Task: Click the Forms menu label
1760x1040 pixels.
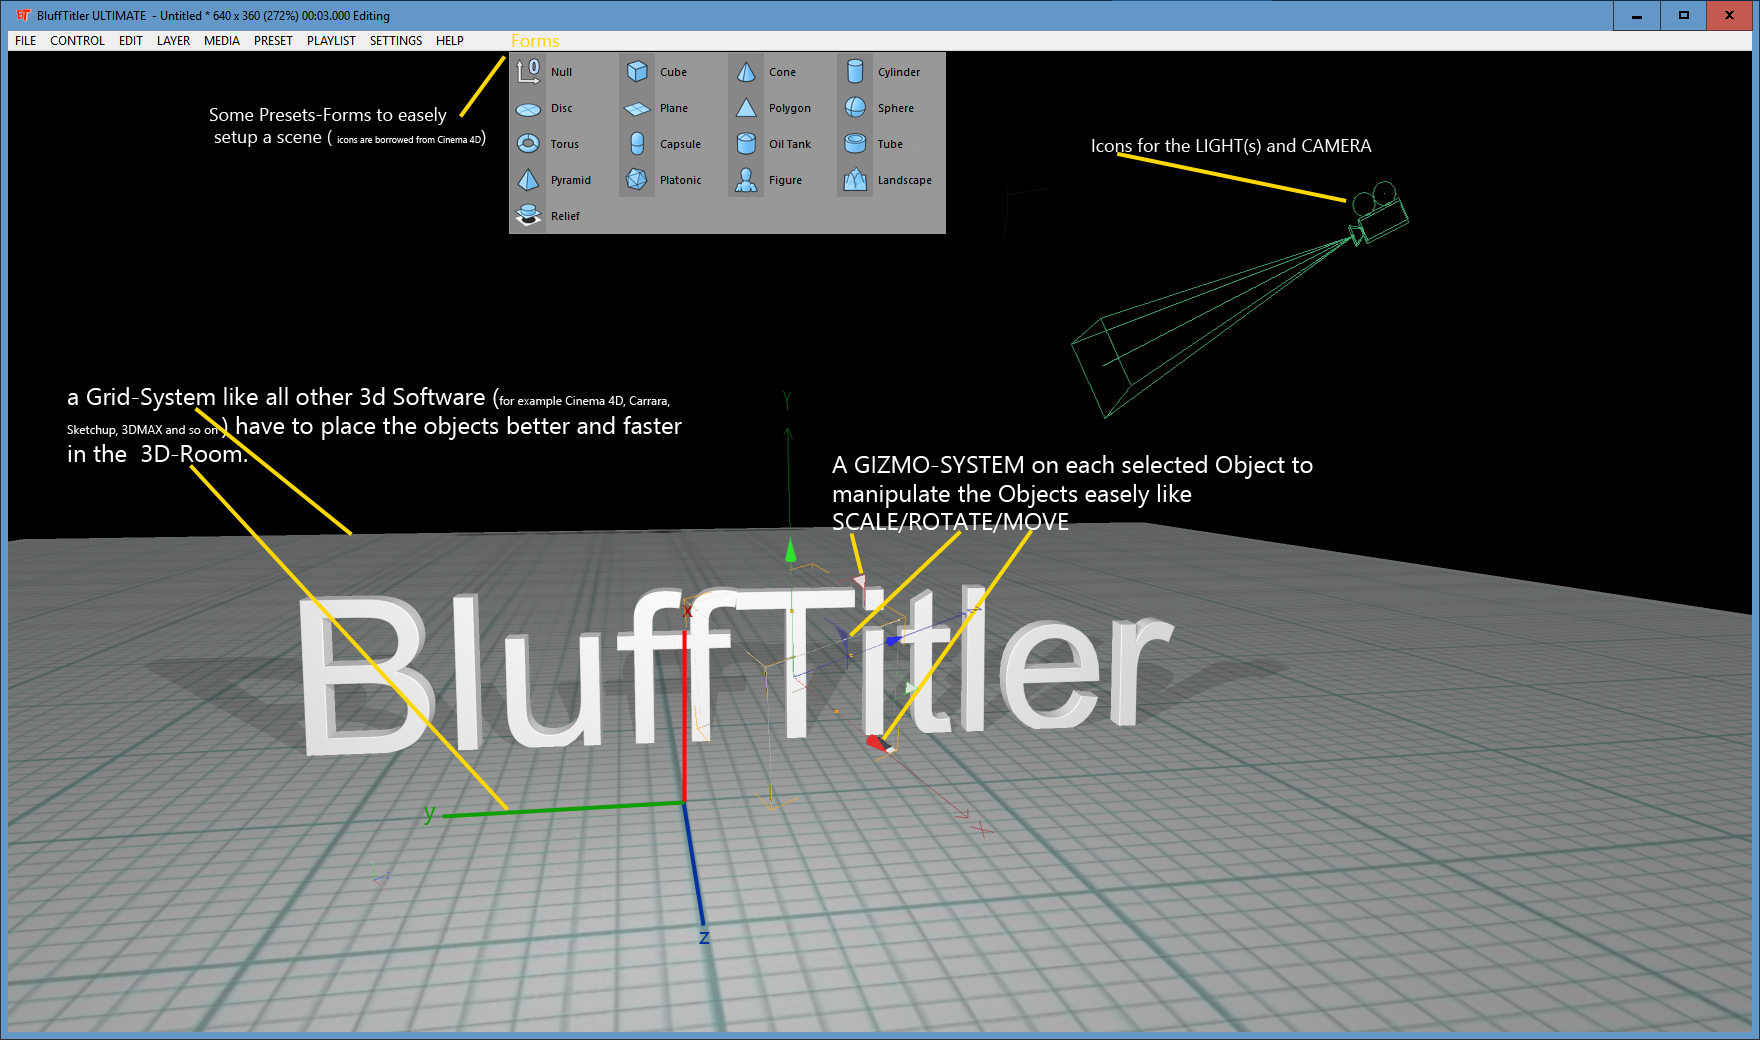Action: pyautogui.click(x=535, y=41)
